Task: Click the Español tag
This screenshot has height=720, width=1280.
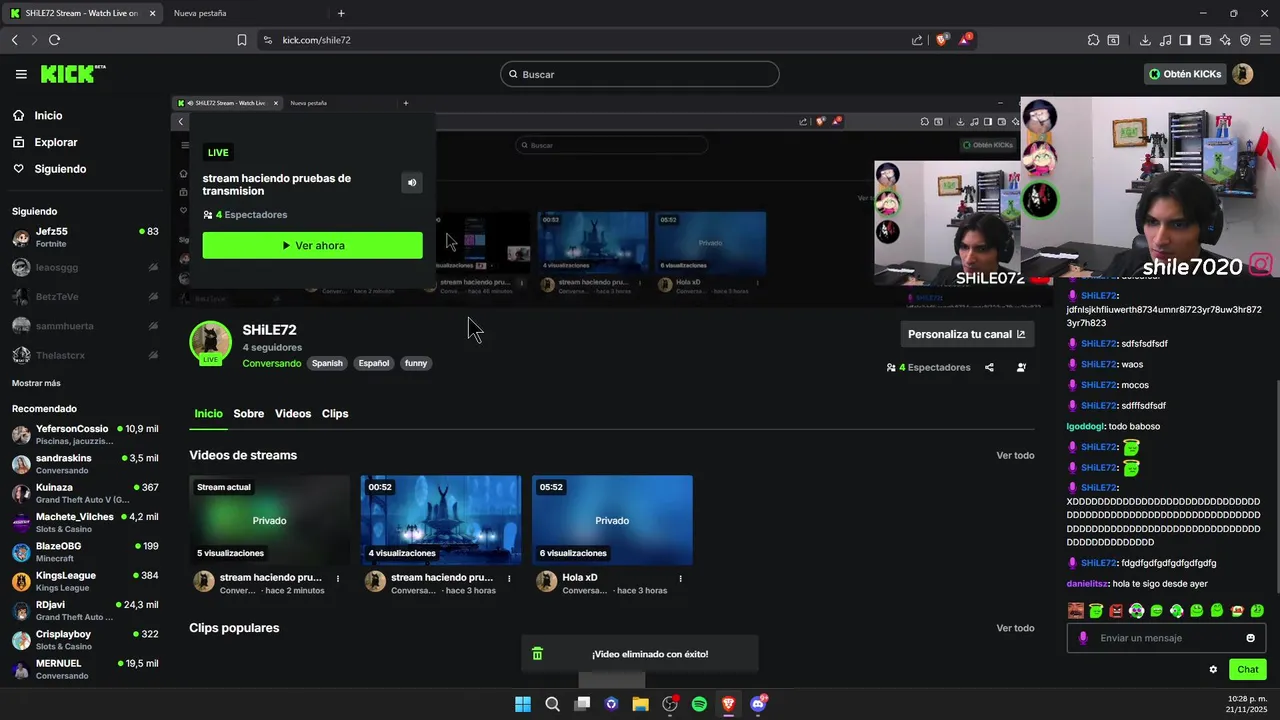Action: coord(374,364)
